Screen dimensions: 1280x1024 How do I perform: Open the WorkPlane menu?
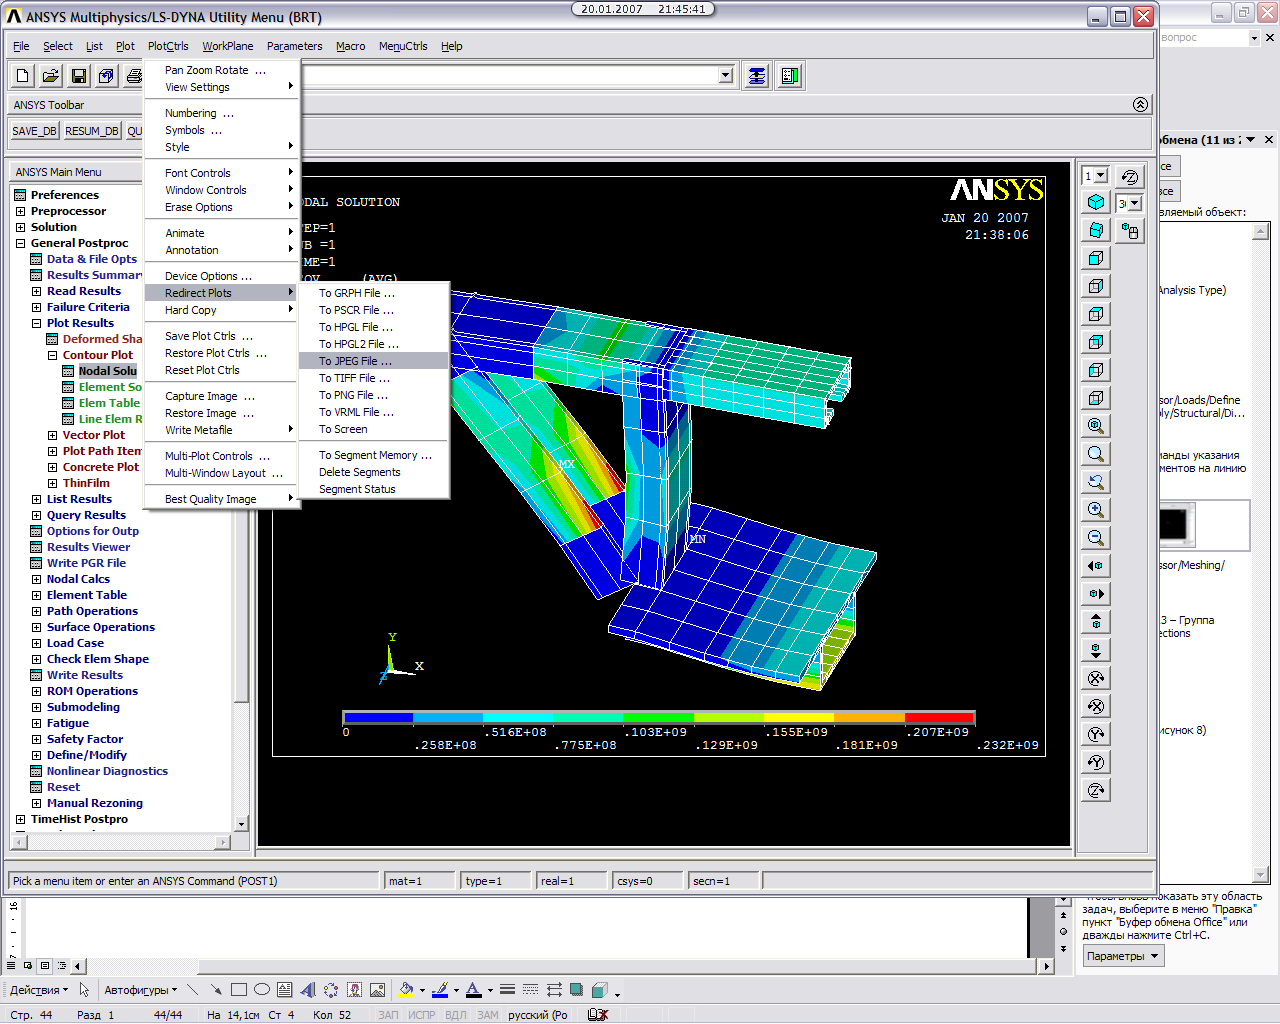(228, 46)
